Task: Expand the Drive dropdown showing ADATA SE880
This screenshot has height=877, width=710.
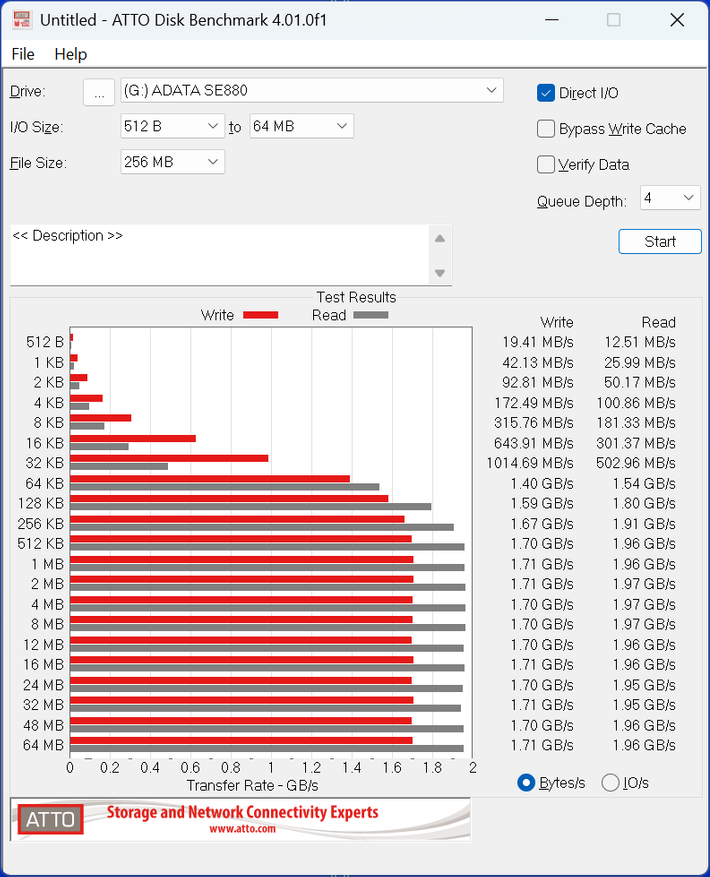Action: tap(312, 91)
